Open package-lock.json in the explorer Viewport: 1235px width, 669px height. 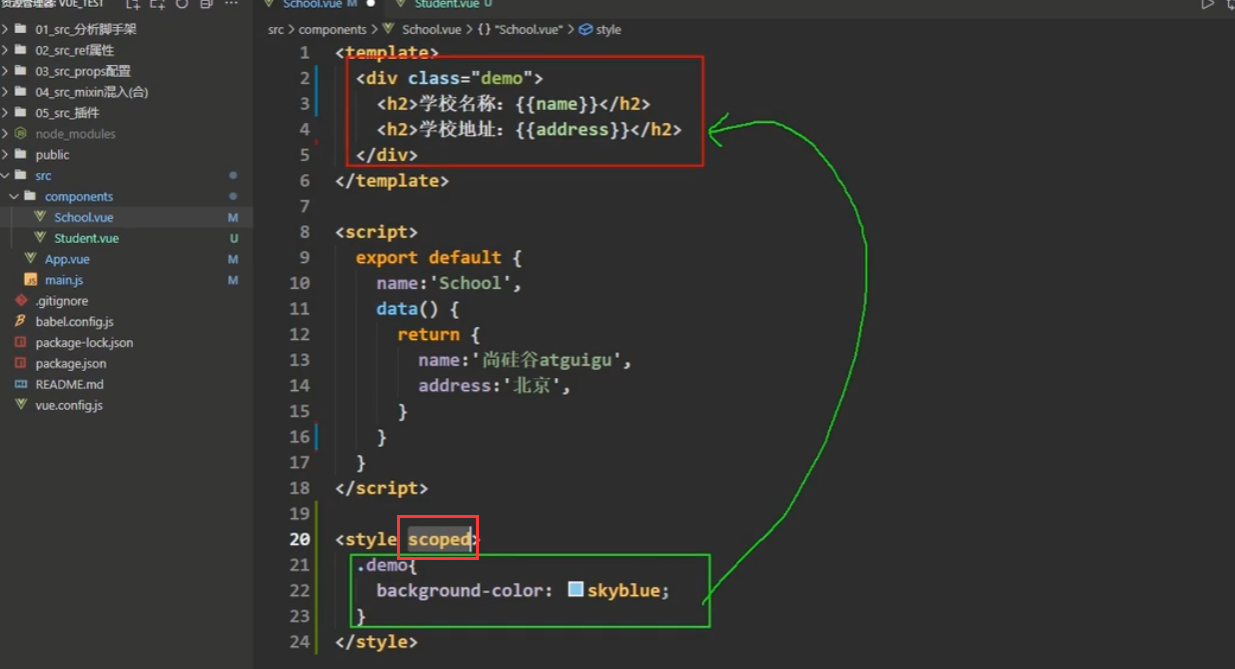click(84, 343)
